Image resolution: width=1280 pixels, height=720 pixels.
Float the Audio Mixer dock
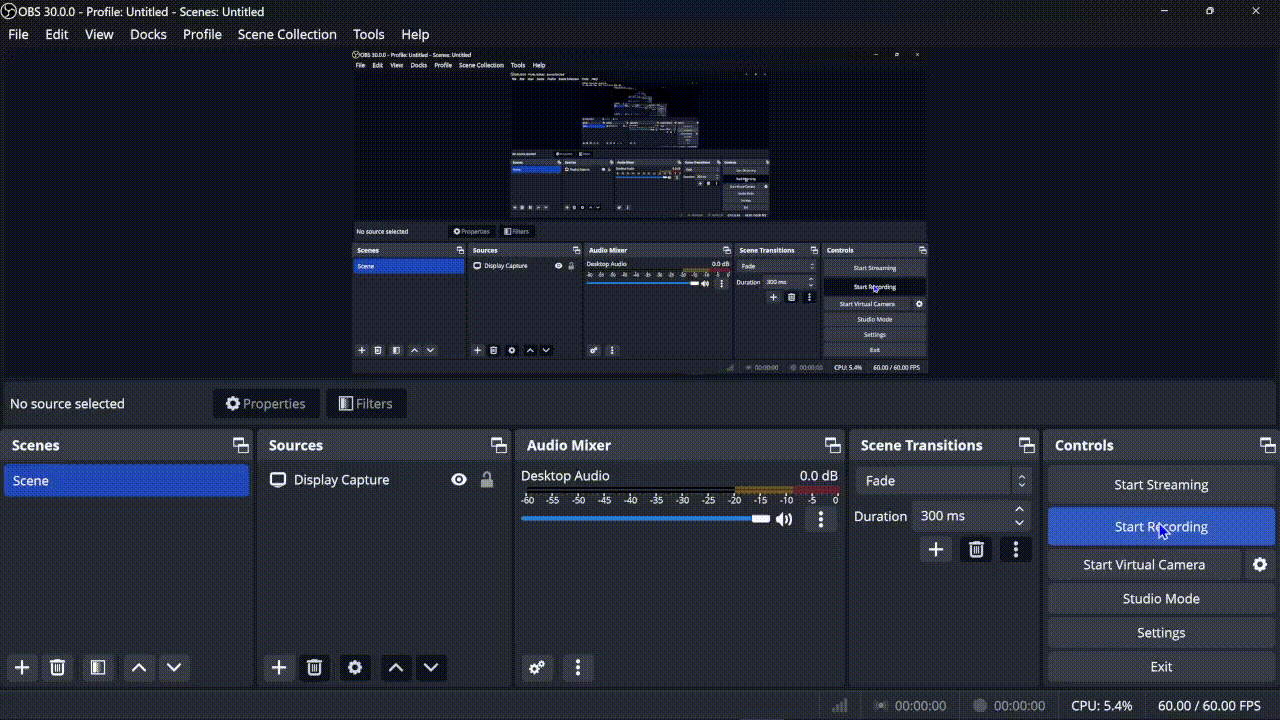pos(832,445)
